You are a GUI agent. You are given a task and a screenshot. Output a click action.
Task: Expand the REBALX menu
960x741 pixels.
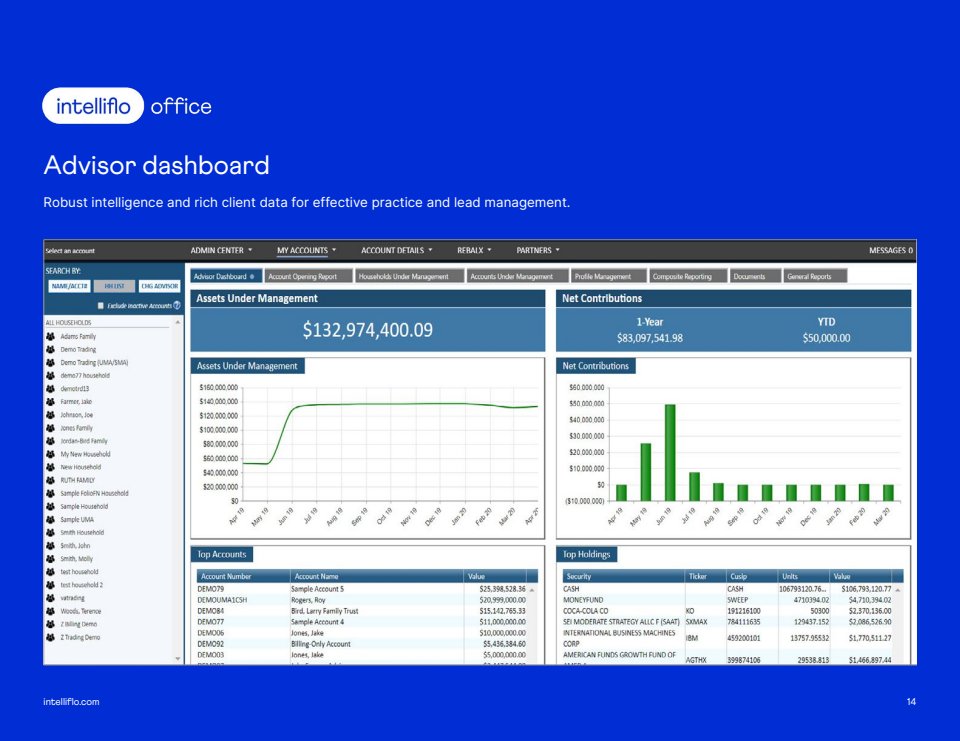point(474,250)
